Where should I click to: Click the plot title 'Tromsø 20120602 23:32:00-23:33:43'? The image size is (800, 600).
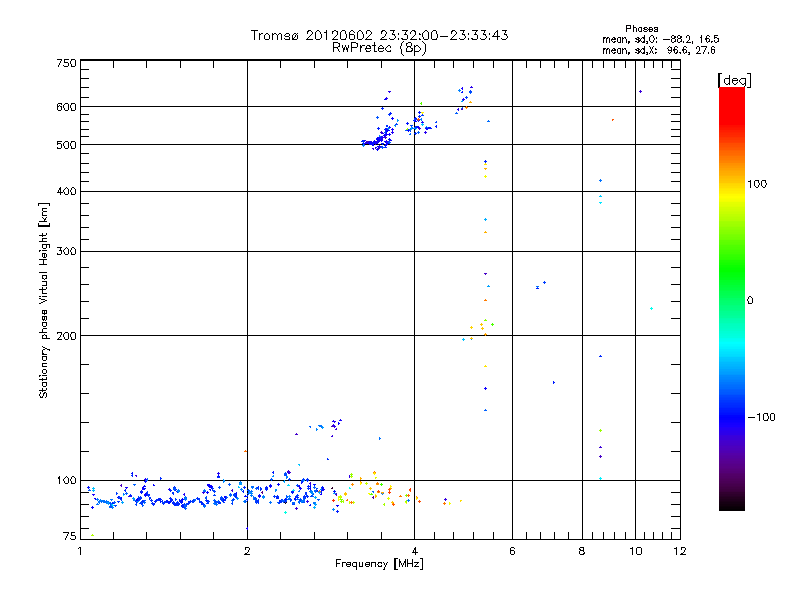379,35
